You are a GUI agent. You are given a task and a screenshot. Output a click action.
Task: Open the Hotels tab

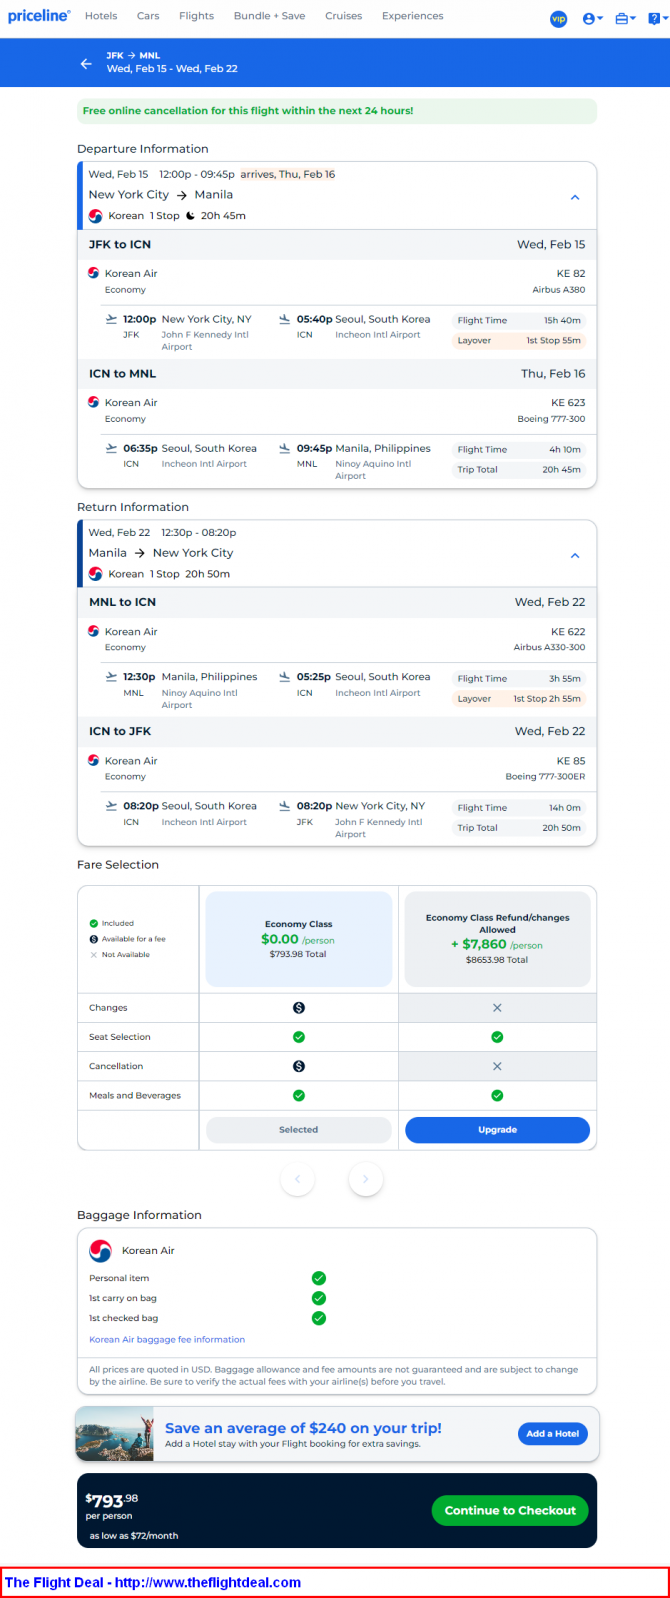(x=101, y=16)
